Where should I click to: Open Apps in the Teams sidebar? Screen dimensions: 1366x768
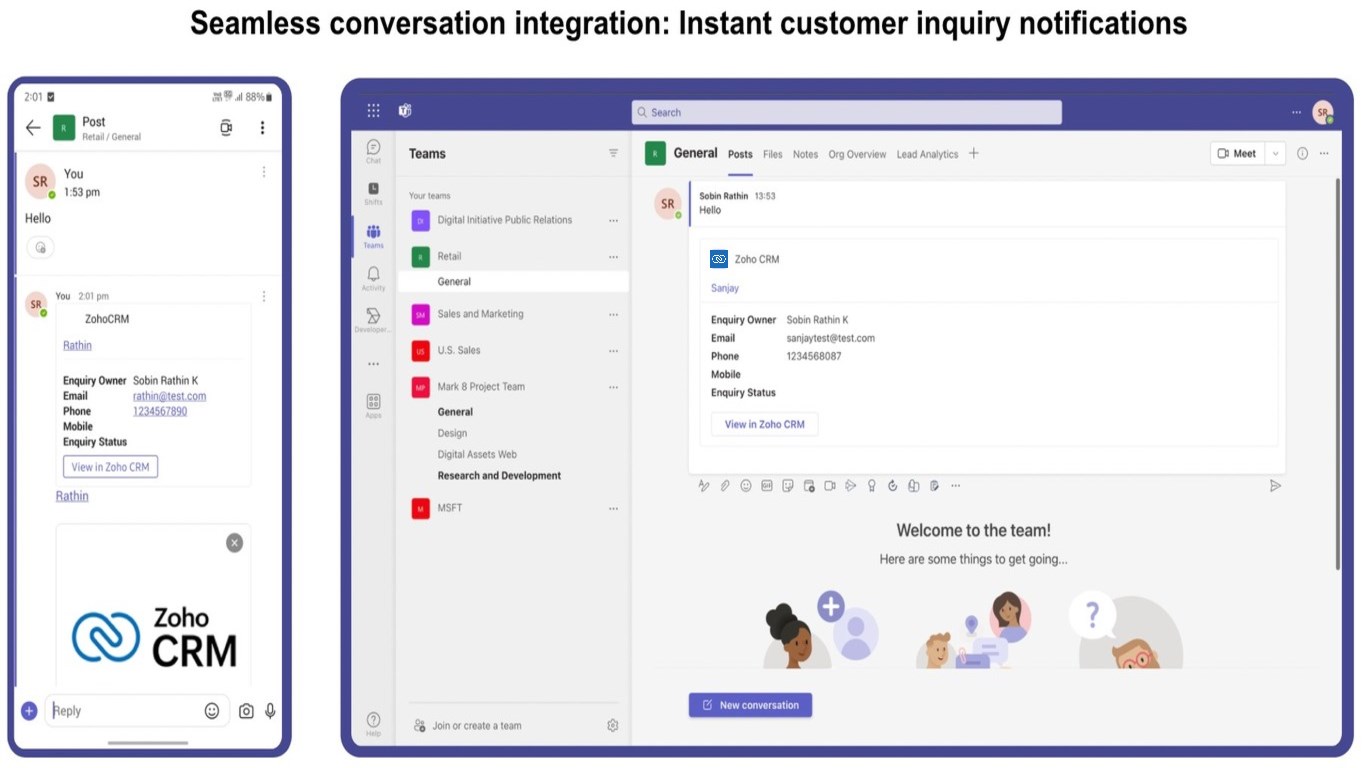tap(373, 405)
